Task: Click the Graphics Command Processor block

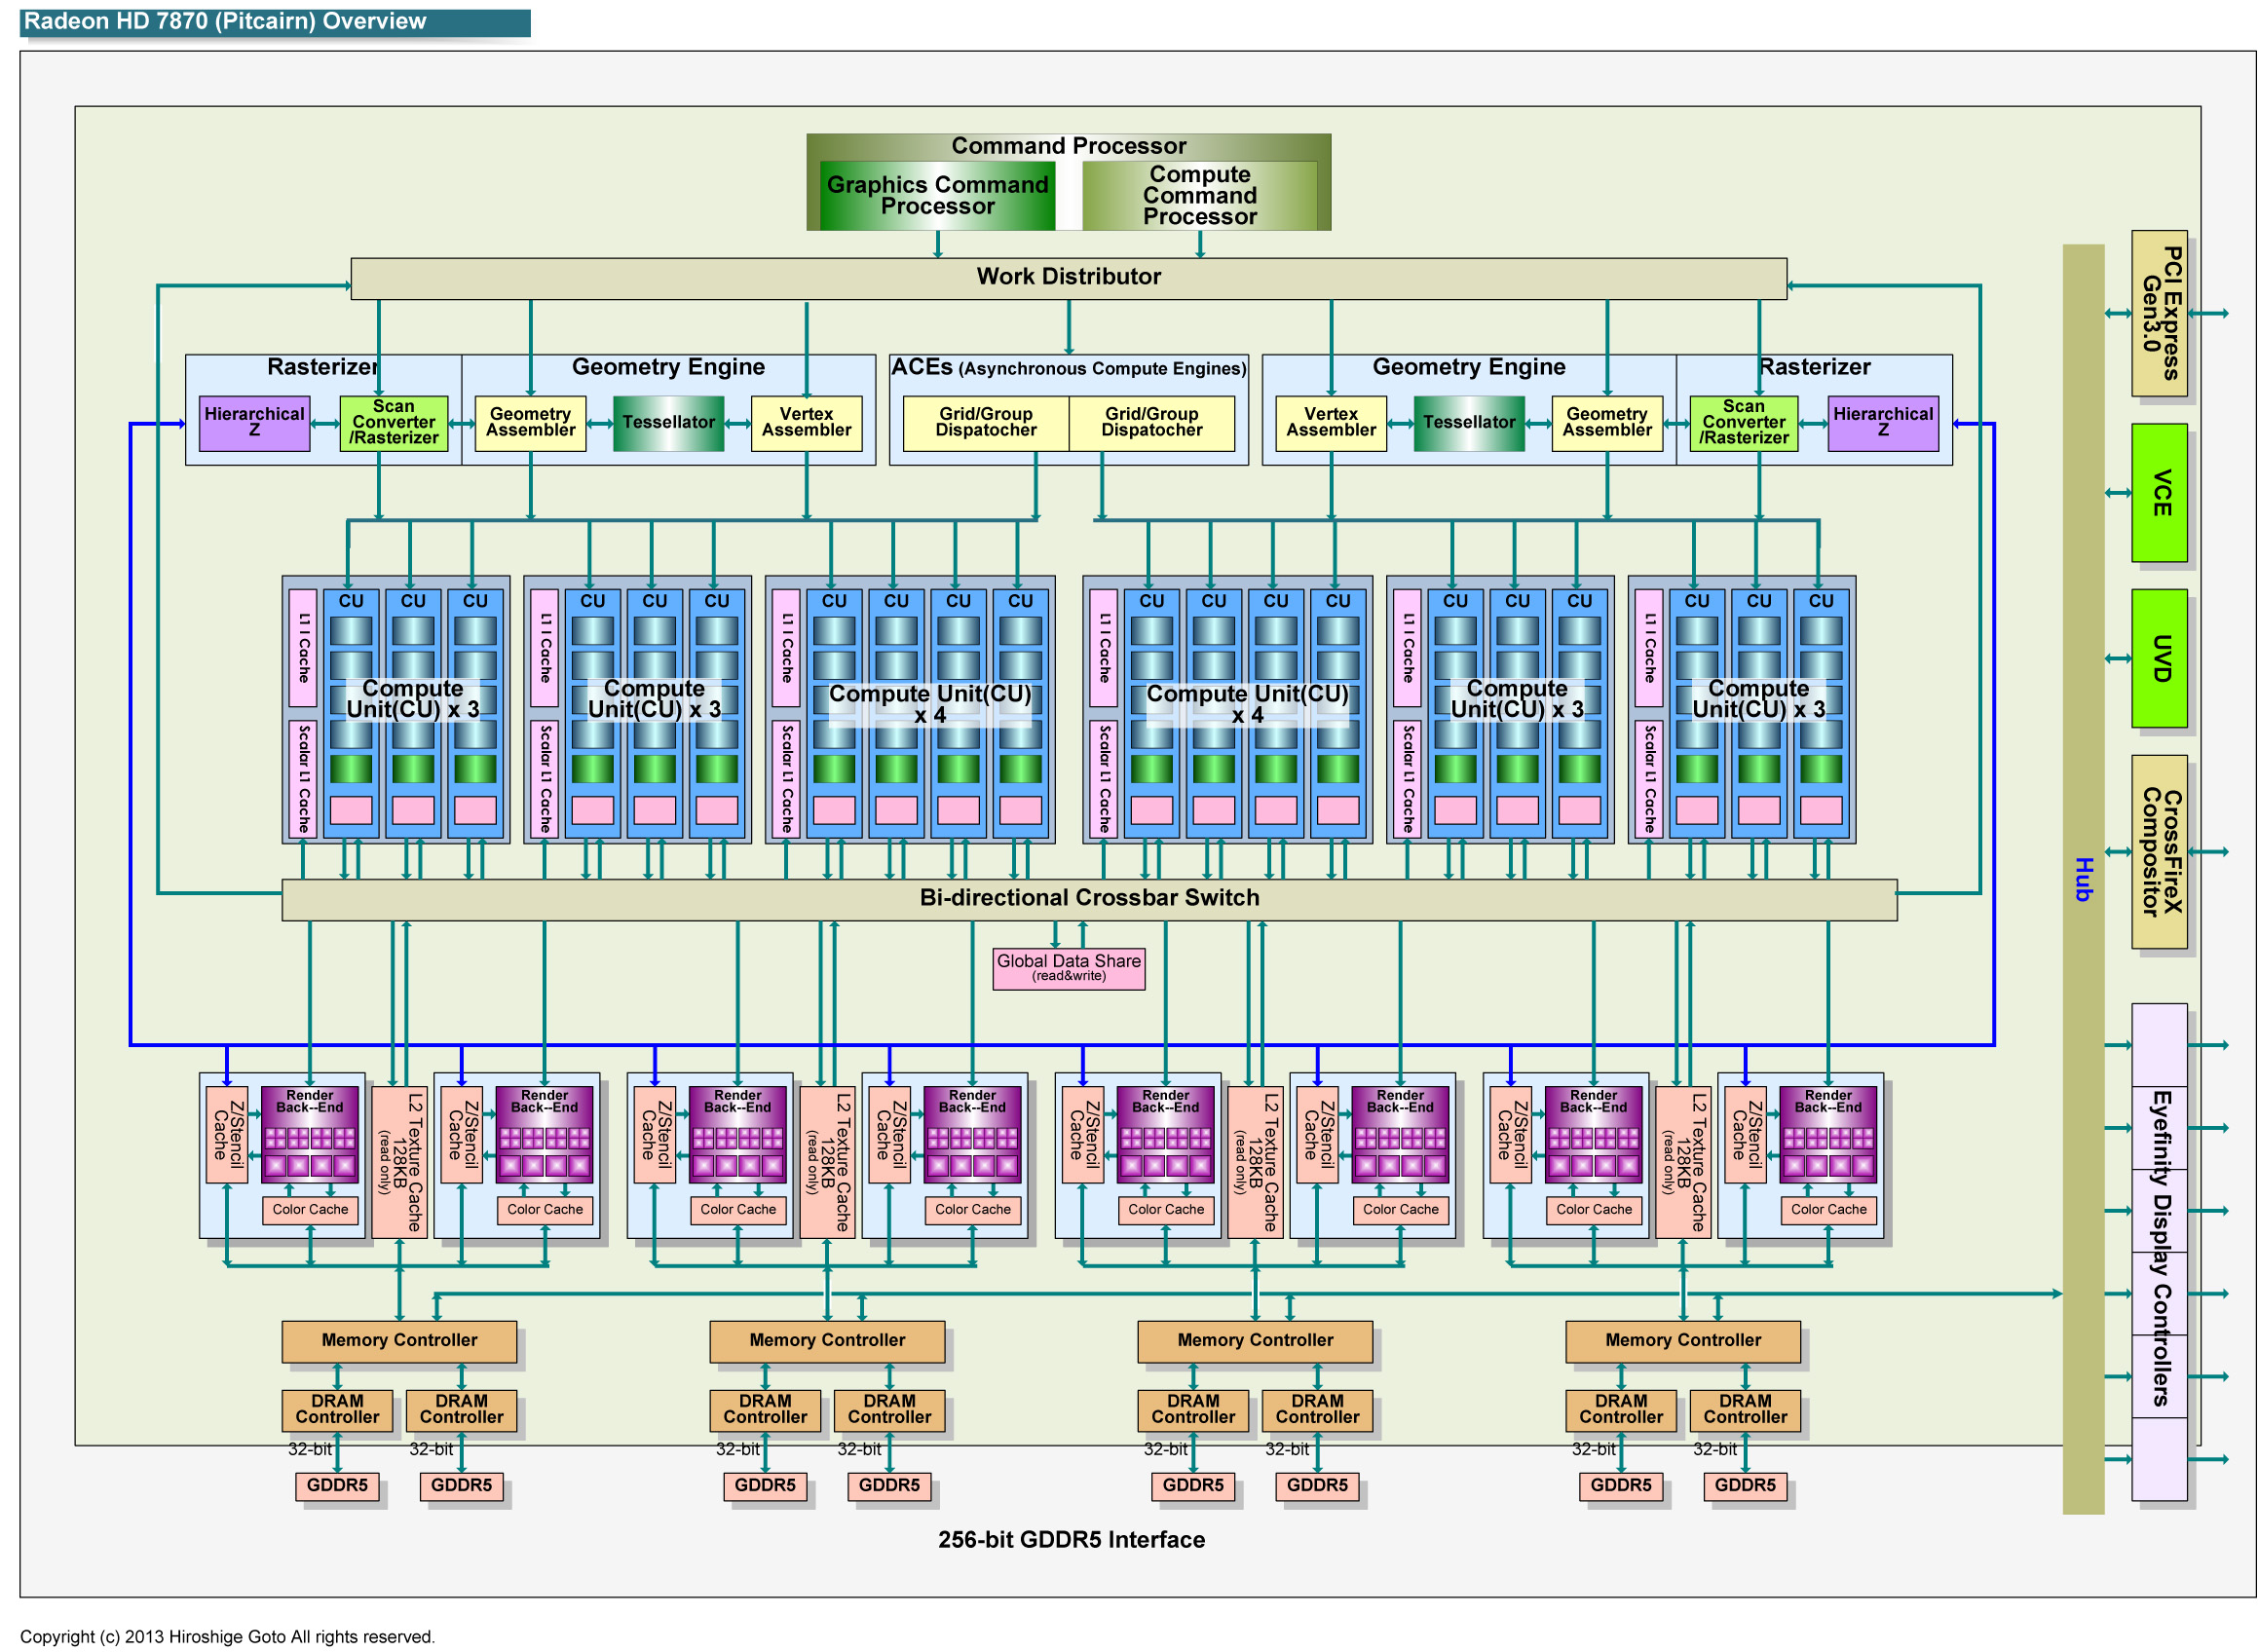Action: [936, 196]
